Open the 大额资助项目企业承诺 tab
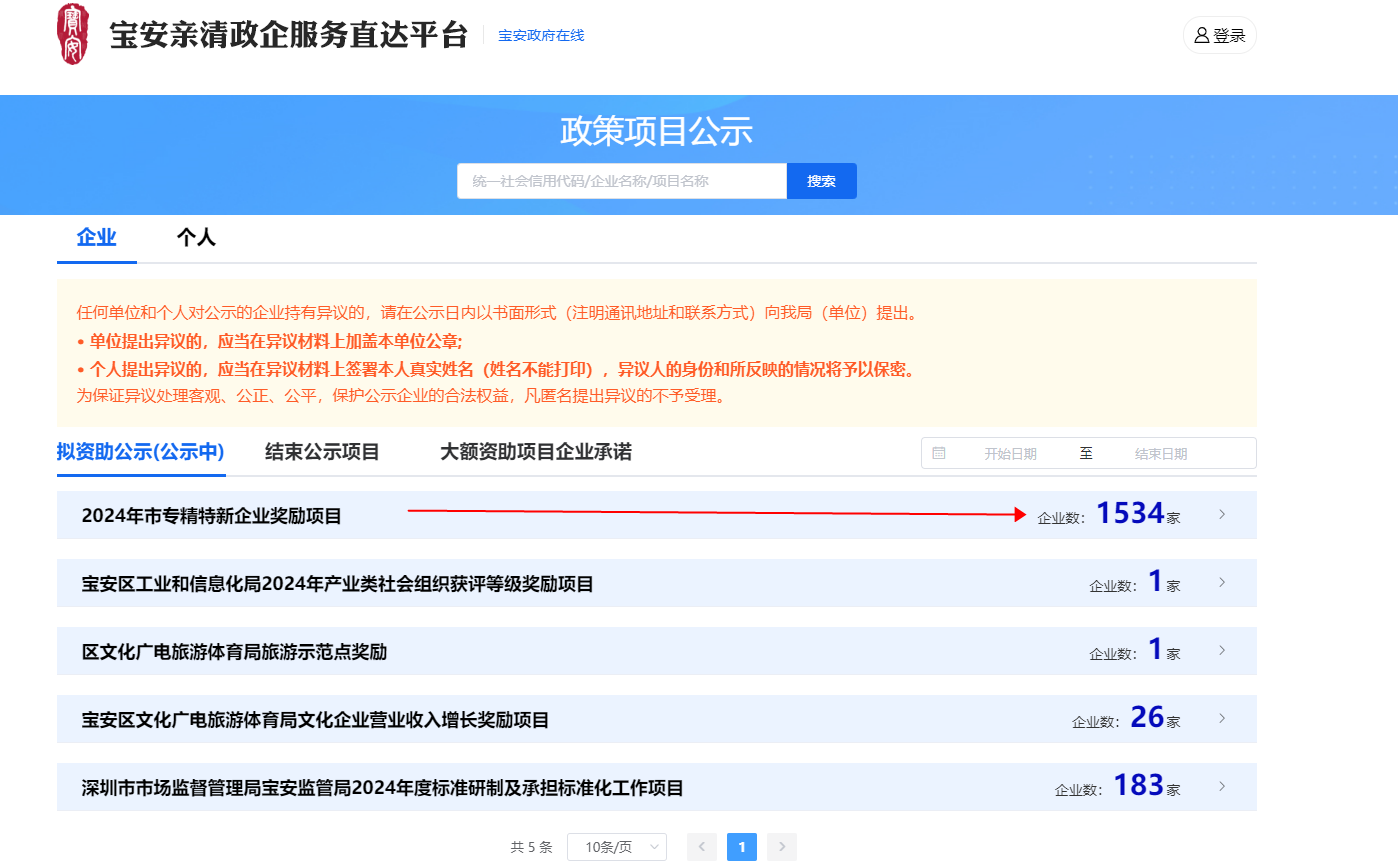 (x=536, y=452)
